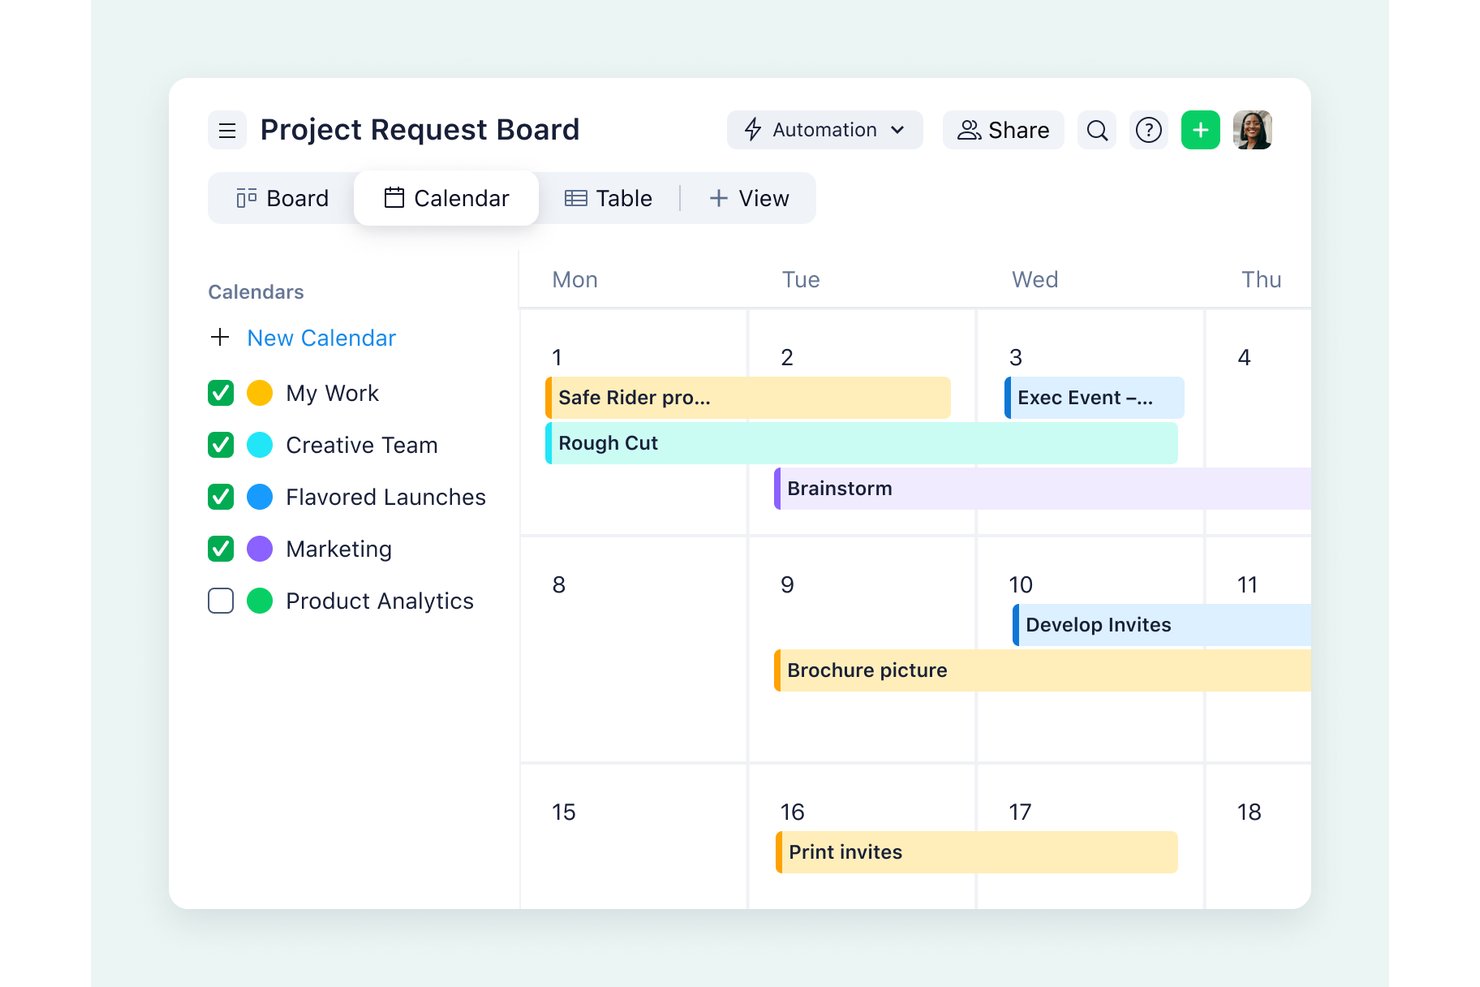Image resolution: width=1480 pixels, height=987 pixels.
Task: Open the help question mark icon
Action: point(1149,130)
